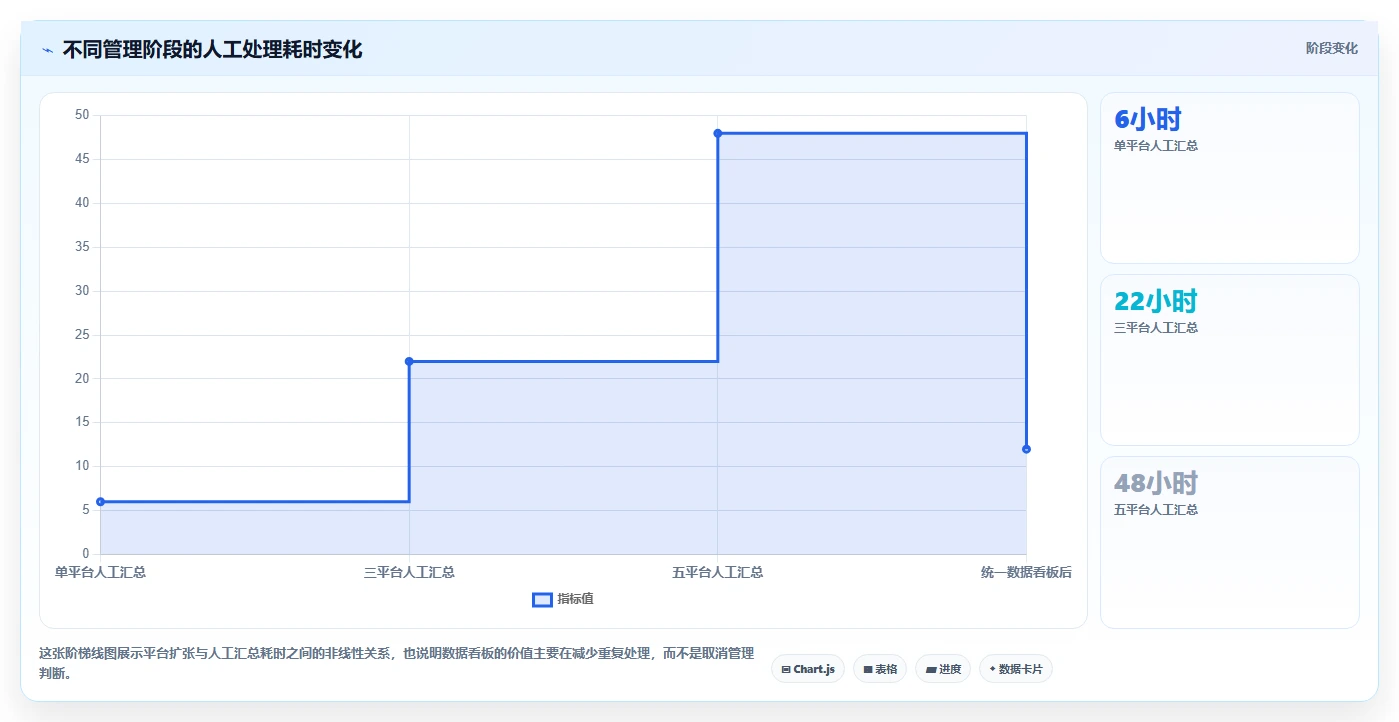The image size is (1399, 722).
Task: Click the x-axis label 五平台人工汇总
Action: [718, 572]
